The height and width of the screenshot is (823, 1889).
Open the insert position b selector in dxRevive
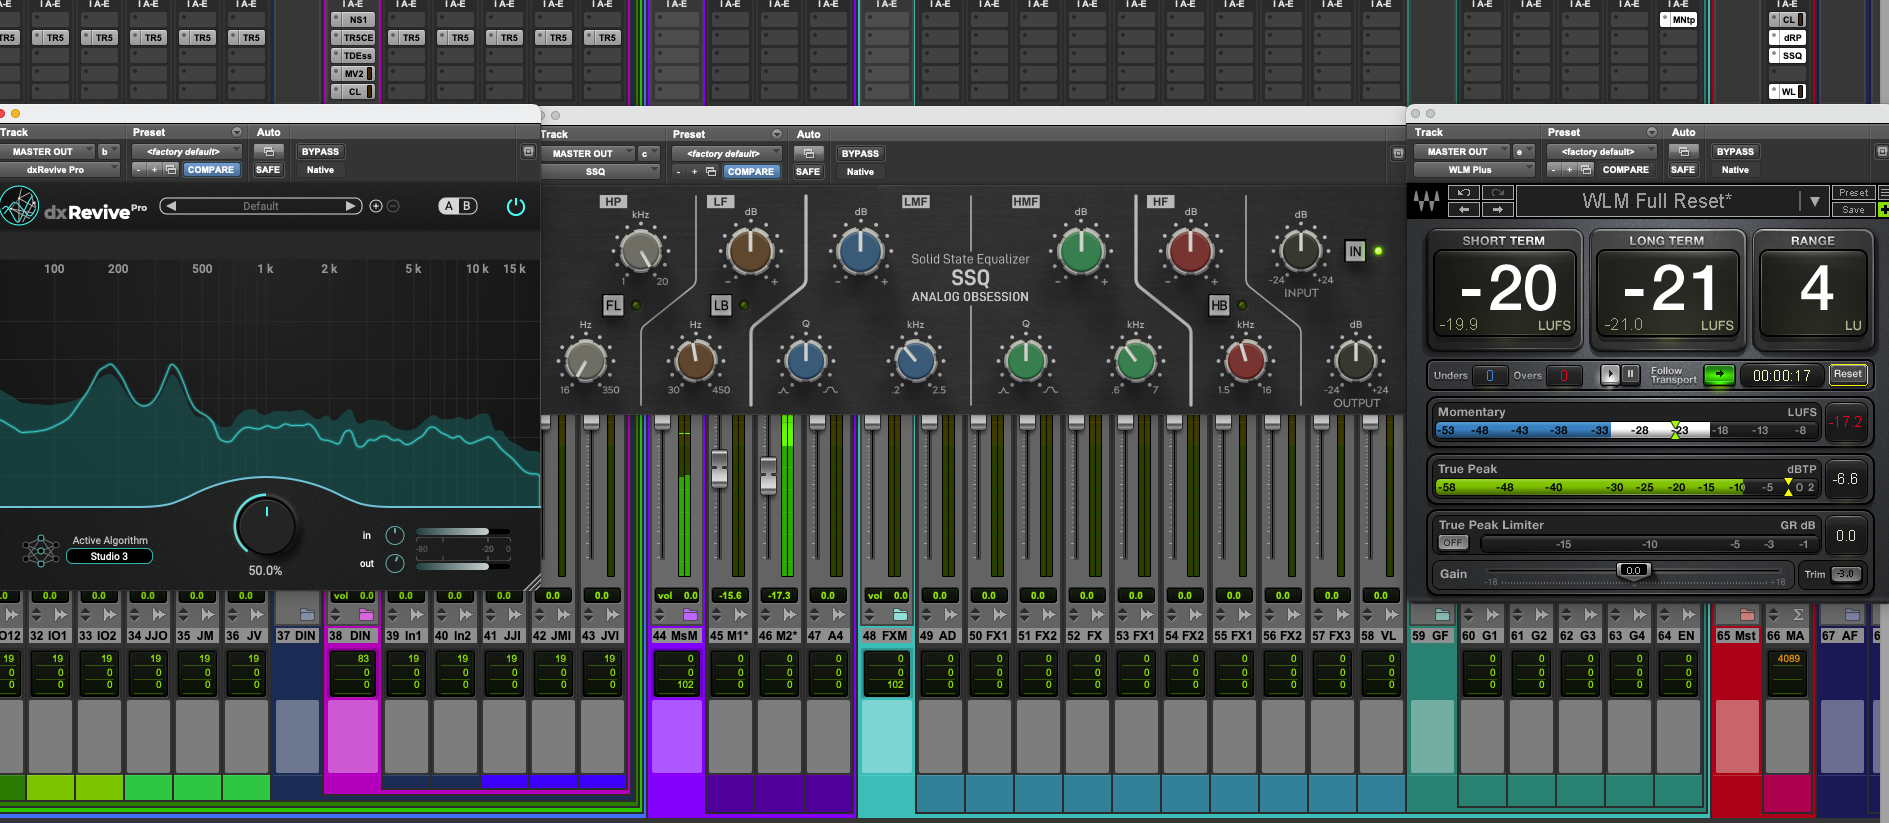(x=108, y=152)
